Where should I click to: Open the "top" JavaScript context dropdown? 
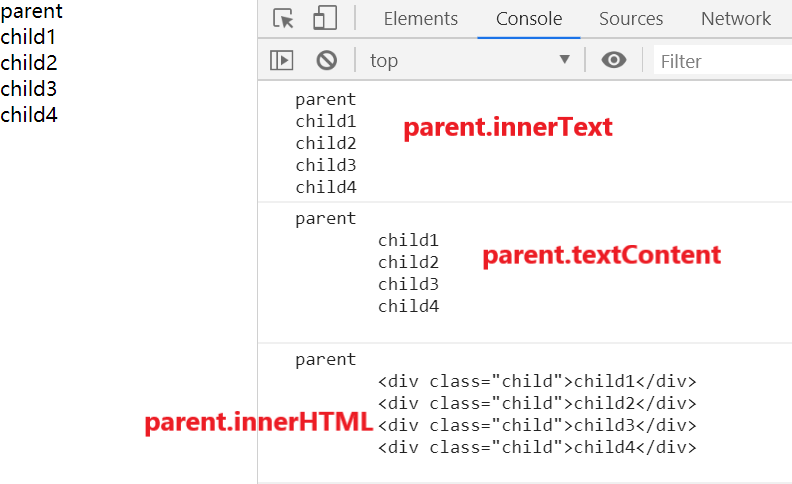pos(470,61)
